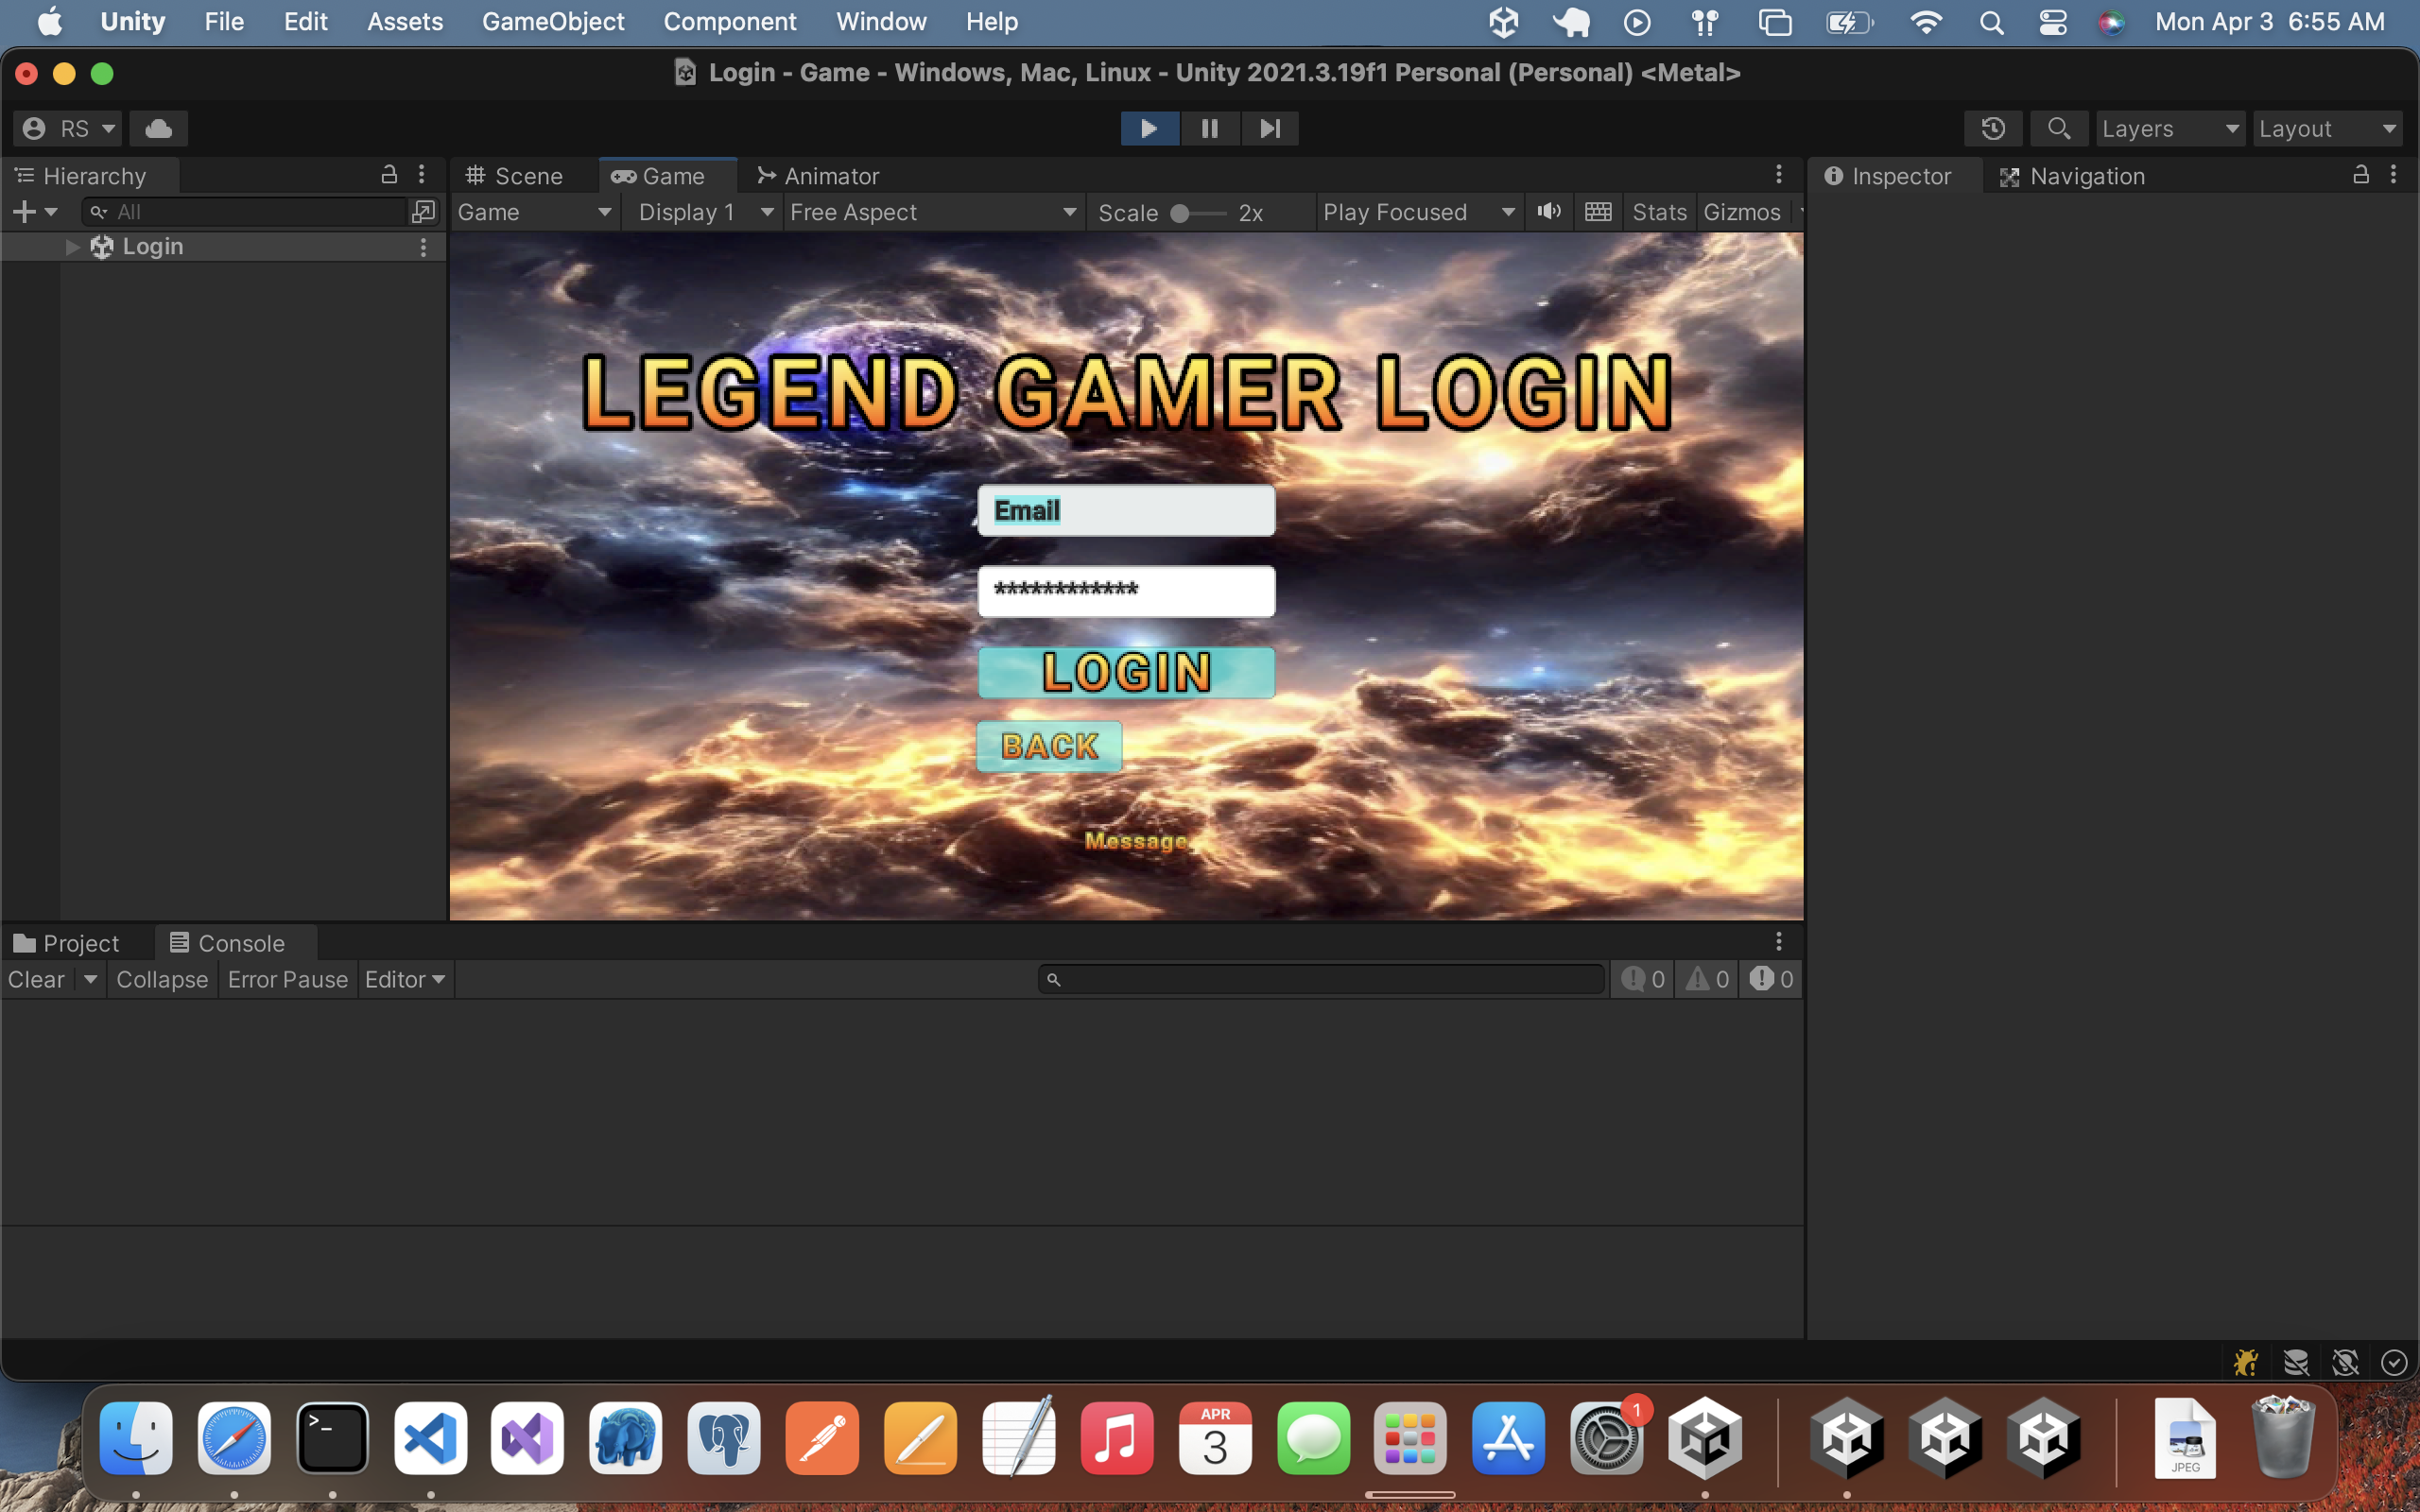This screenshot has height=1512, width=2420.
Task: Toggle Error Pause in Console
Action: [x=287, y=979]
